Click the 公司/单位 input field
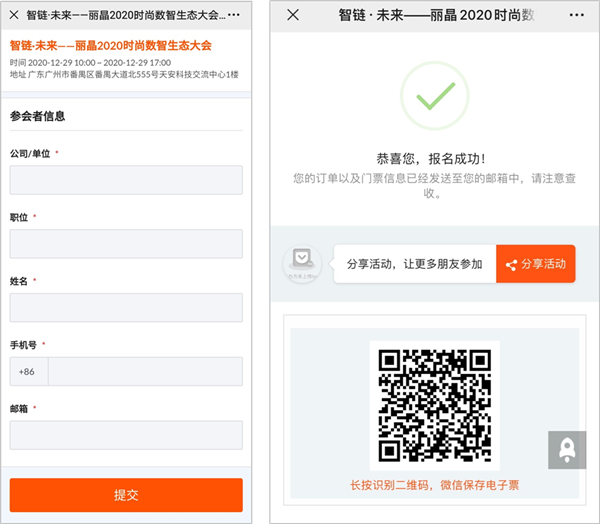This screenshot has width=600, height=524. pyautogui.click(x=126, y=180)
